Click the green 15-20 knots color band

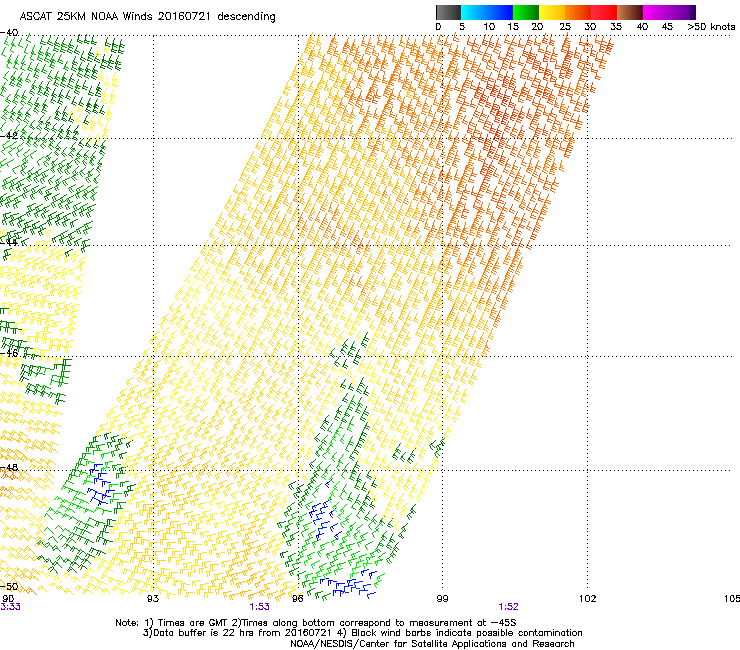(x=526, y=12)
